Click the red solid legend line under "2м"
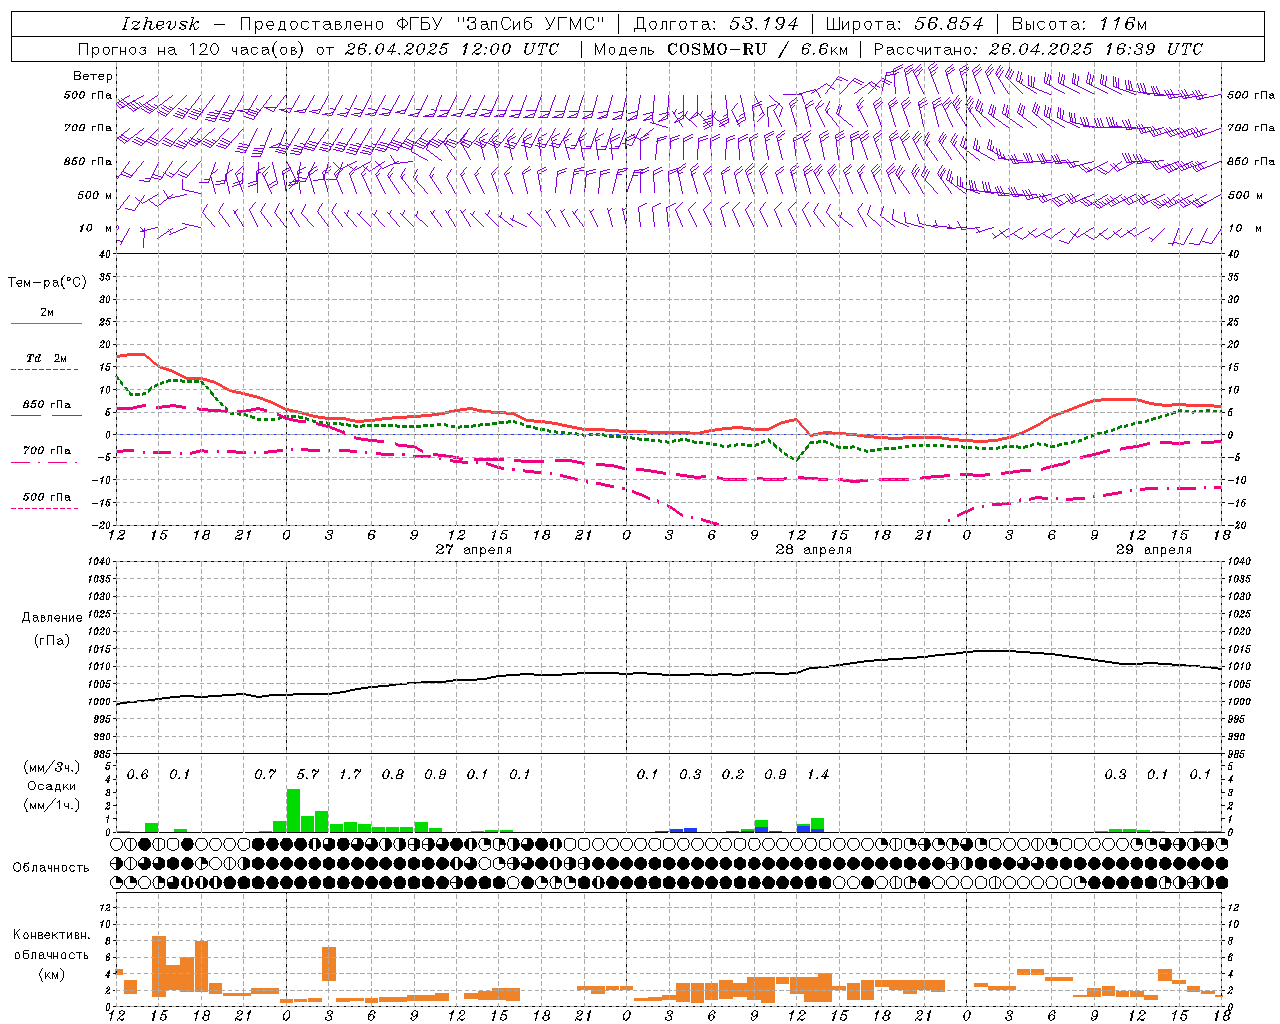 (47, 323)
